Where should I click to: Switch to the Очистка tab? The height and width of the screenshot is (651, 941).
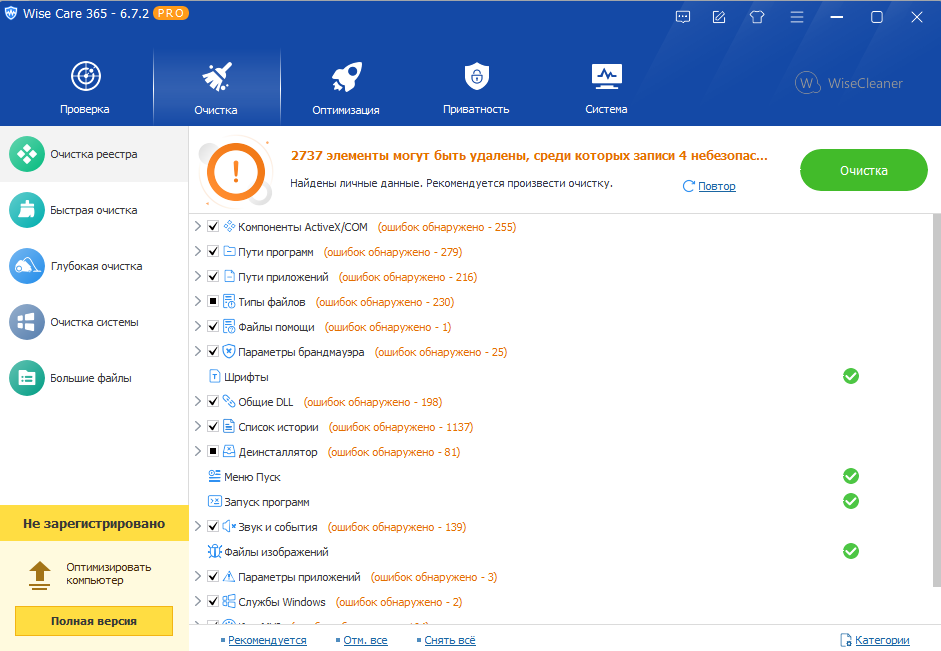pyautogui.click(x=216, y=88)
